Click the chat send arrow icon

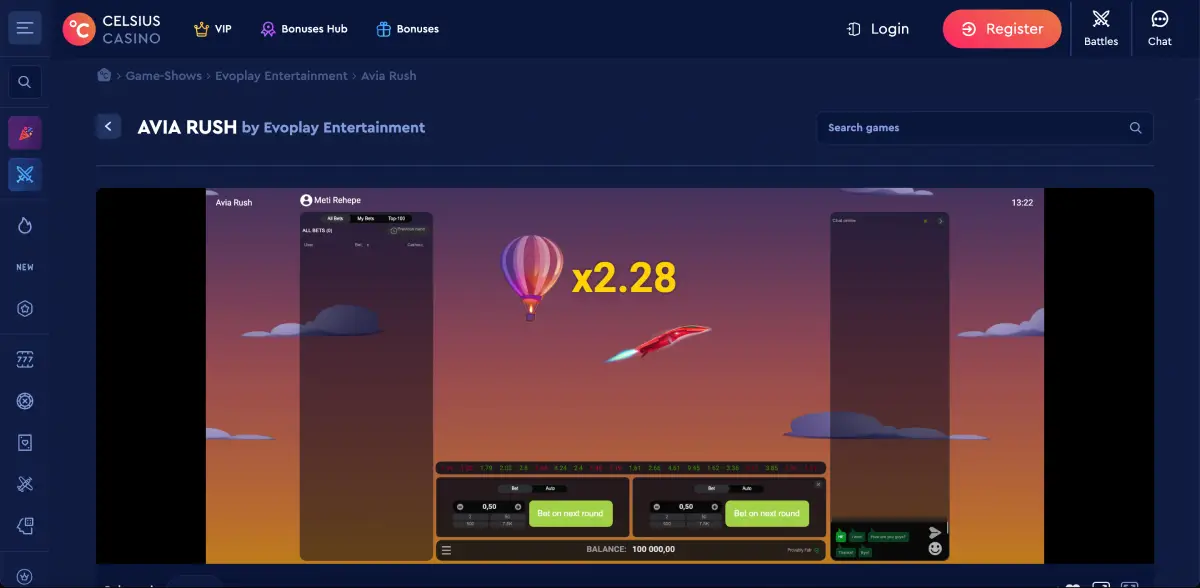tap(935, 532)
